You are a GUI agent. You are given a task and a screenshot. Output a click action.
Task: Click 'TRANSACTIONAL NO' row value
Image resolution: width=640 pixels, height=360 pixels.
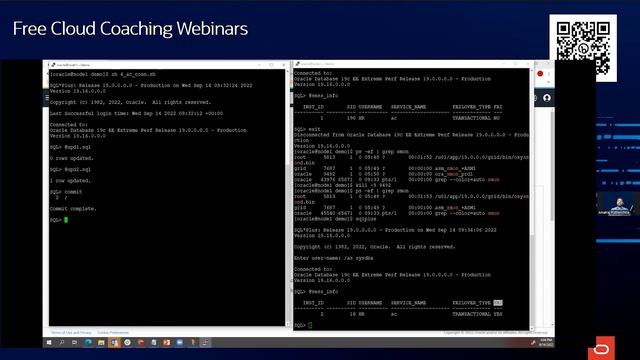tap(476, 118)
